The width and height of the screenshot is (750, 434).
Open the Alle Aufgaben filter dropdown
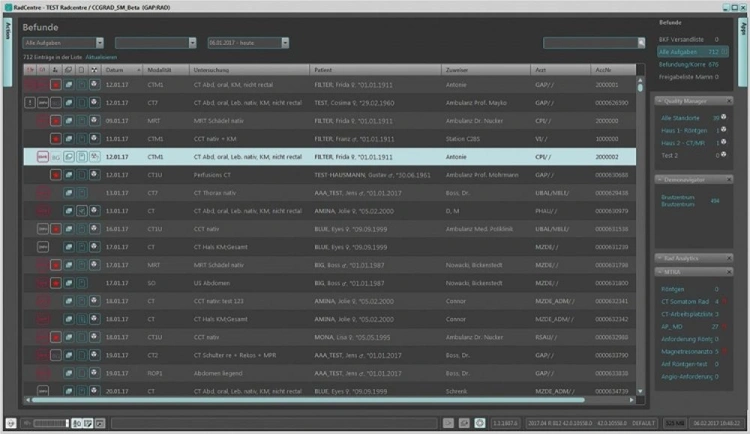64,43
